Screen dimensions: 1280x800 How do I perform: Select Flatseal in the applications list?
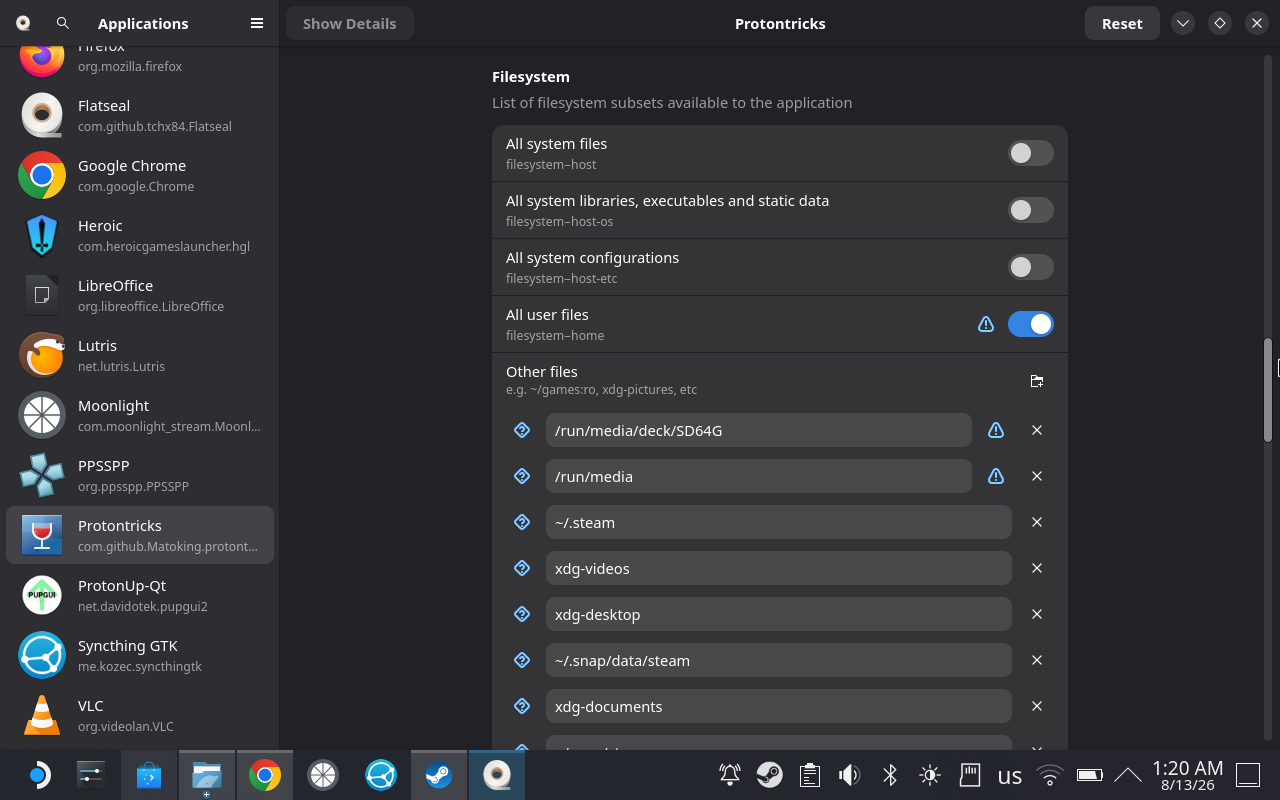click(140, 115)
